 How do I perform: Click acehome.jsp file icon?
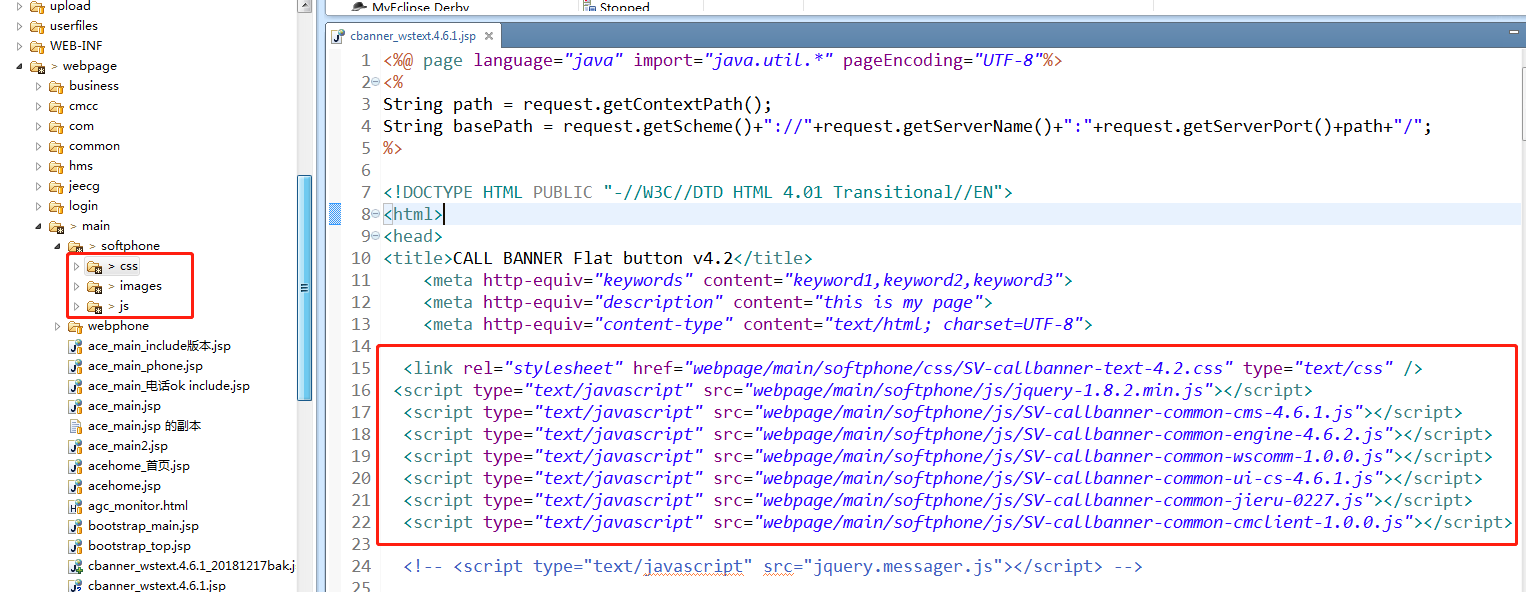click(75, 486)
